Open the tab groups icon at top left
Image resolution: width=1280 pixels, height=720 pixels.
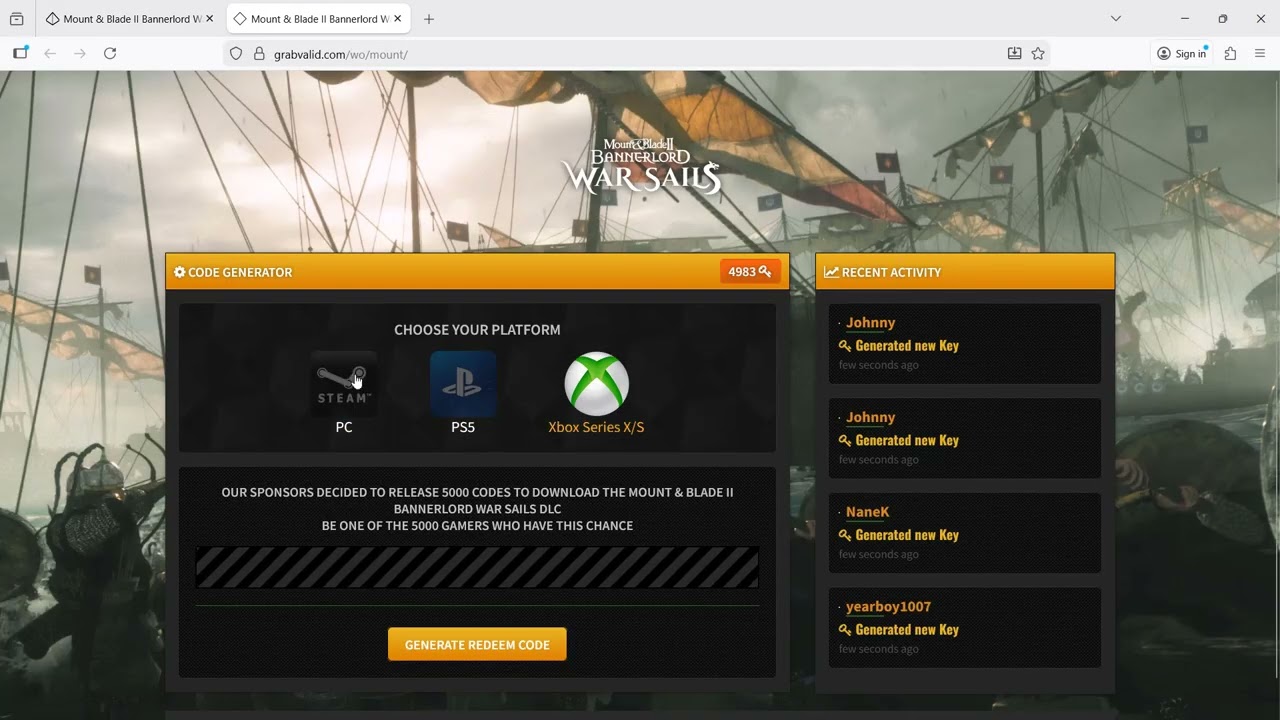[x=16, y=19]
